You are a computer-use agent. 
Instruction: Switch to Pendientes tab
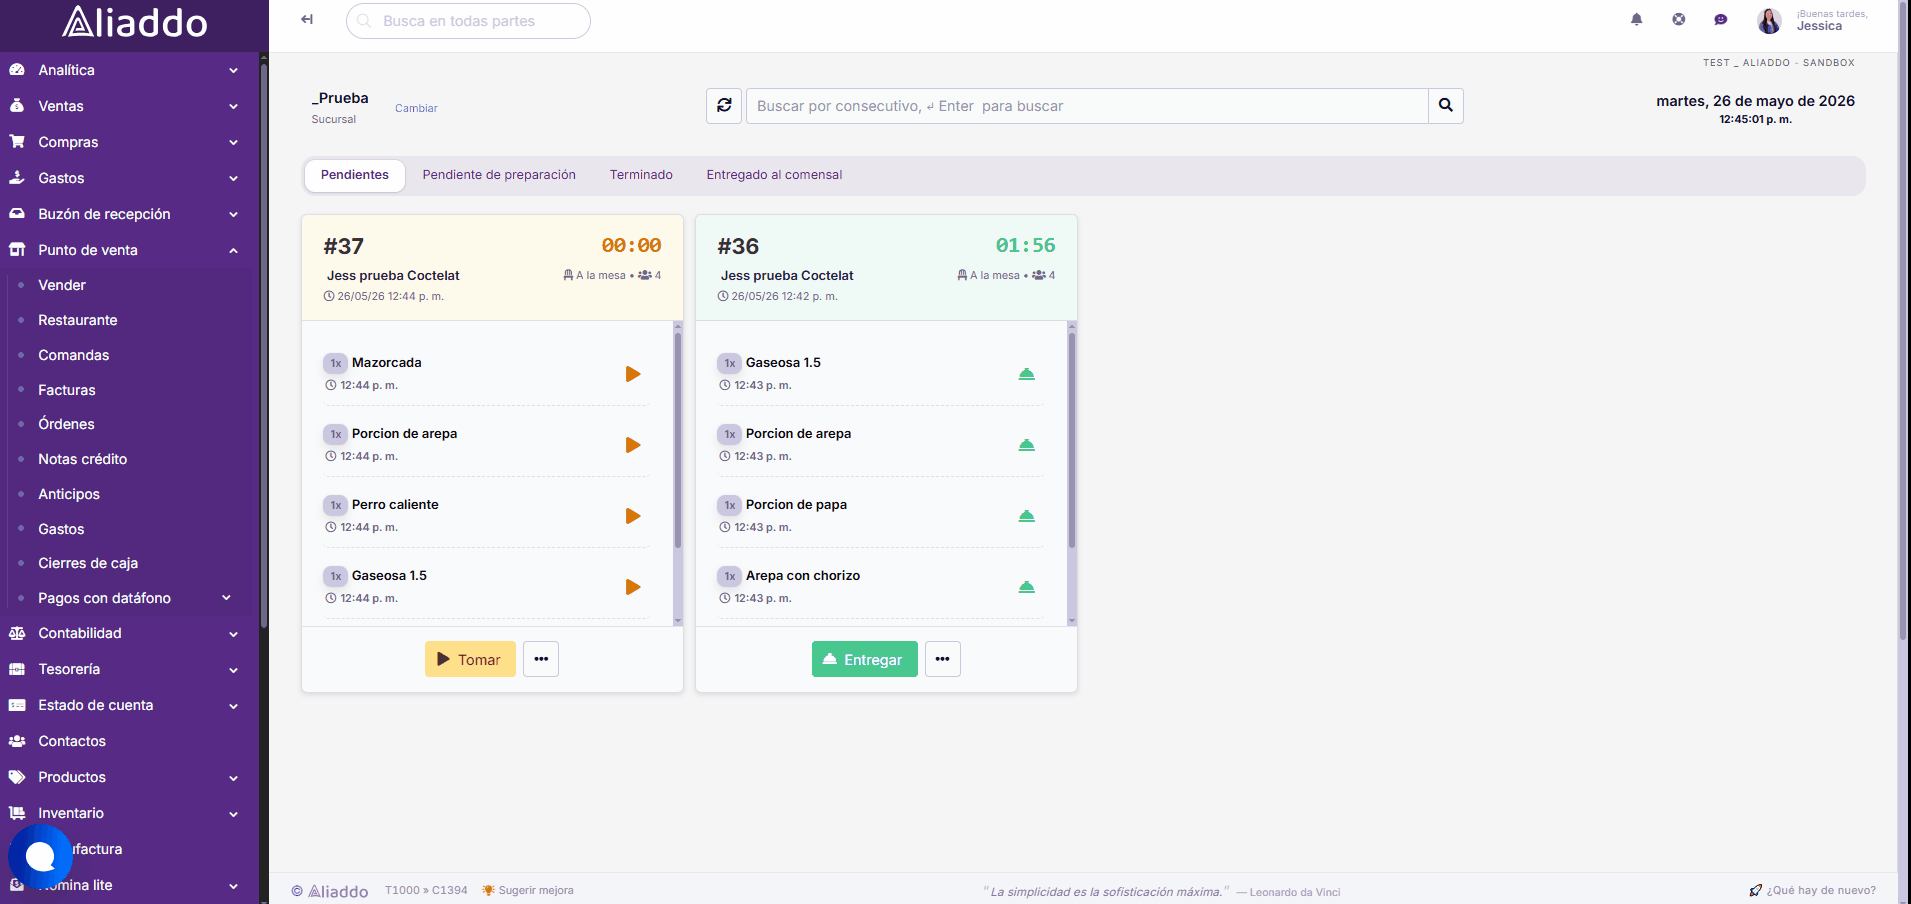point(354,175)
